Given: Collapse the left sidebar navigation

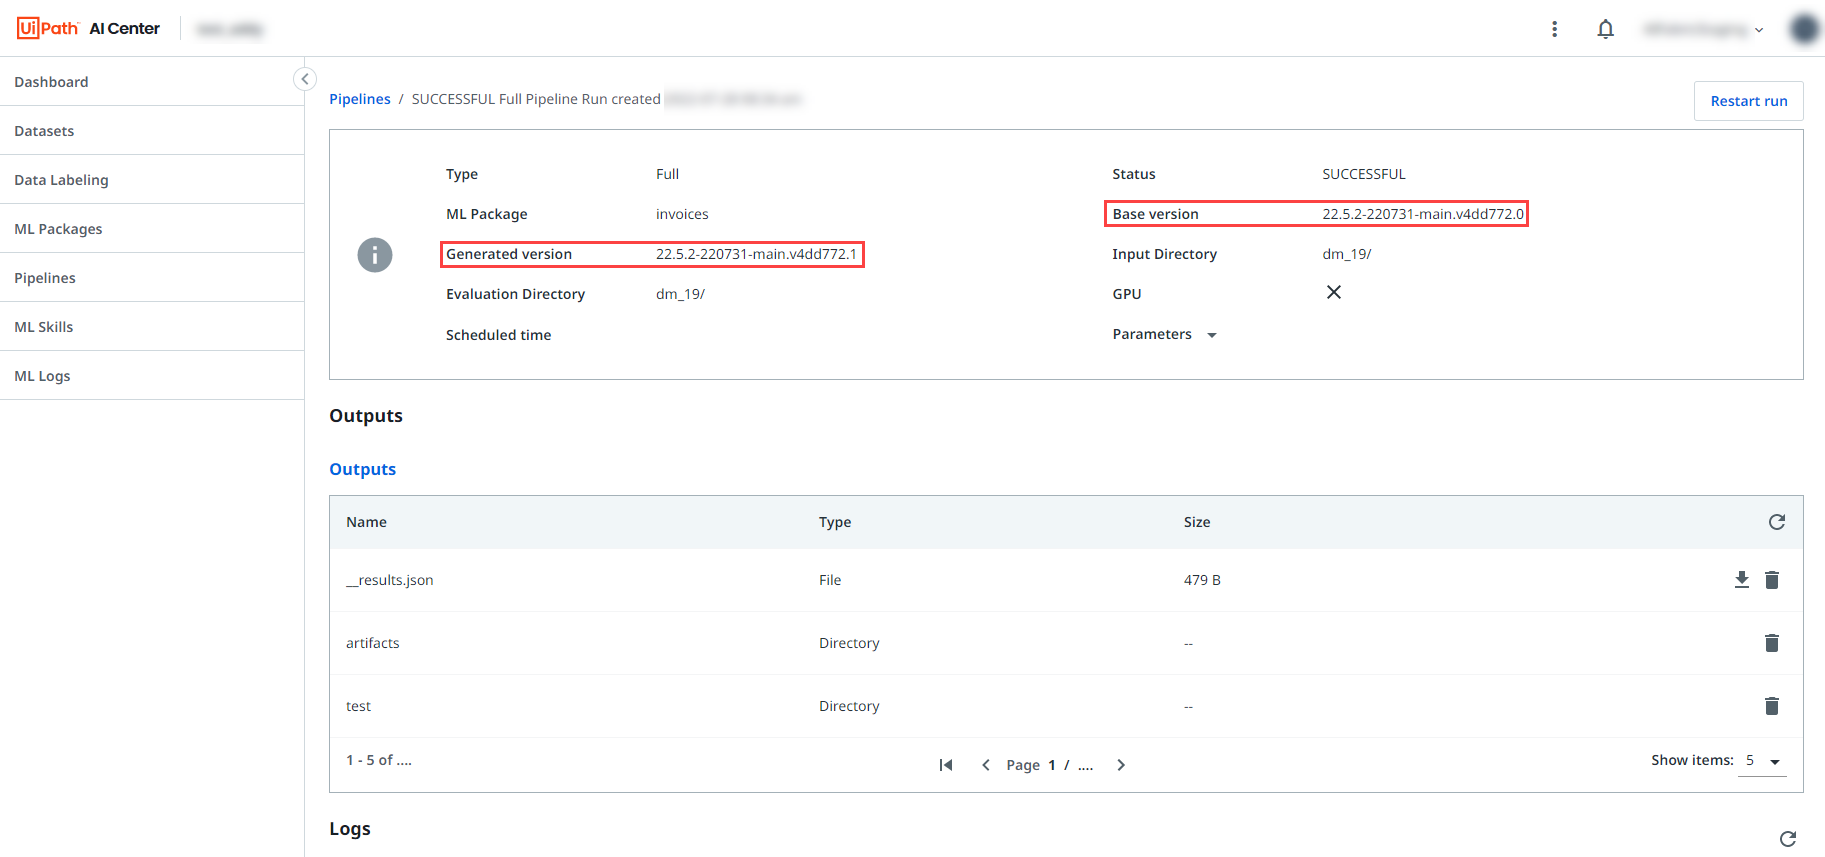Looking at the screenshot, I should pos(305,79).
